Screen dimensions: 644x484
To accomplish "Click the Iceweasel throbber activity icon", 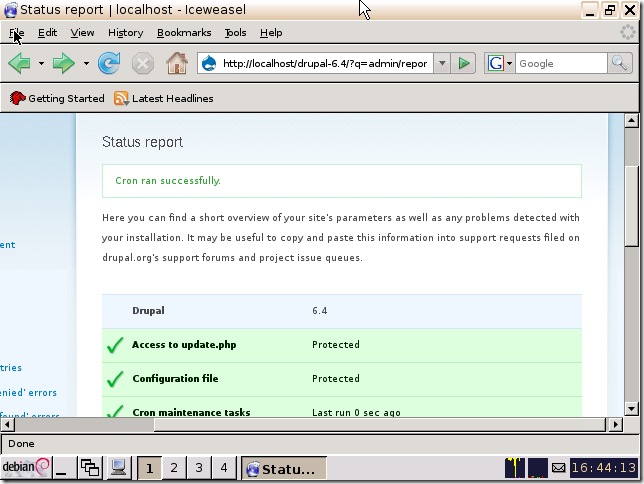I will point(628,32).
